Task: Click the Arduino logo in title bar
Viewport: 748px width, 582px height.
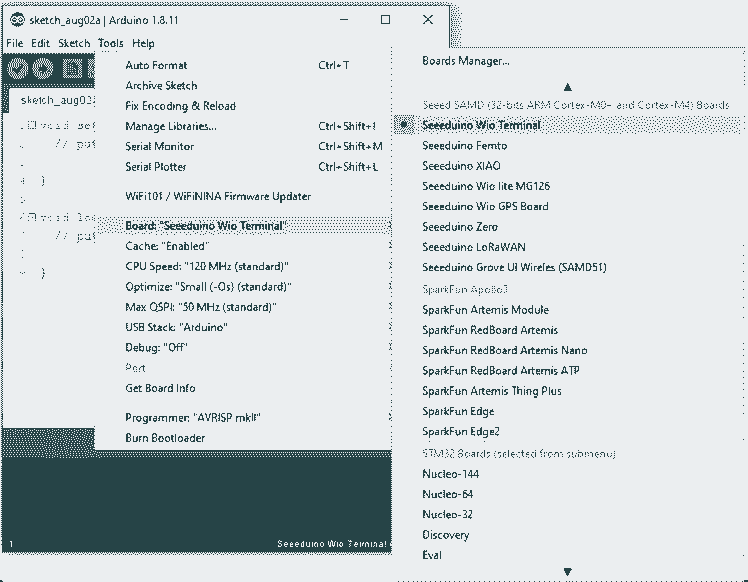Action: coord(17,20)
